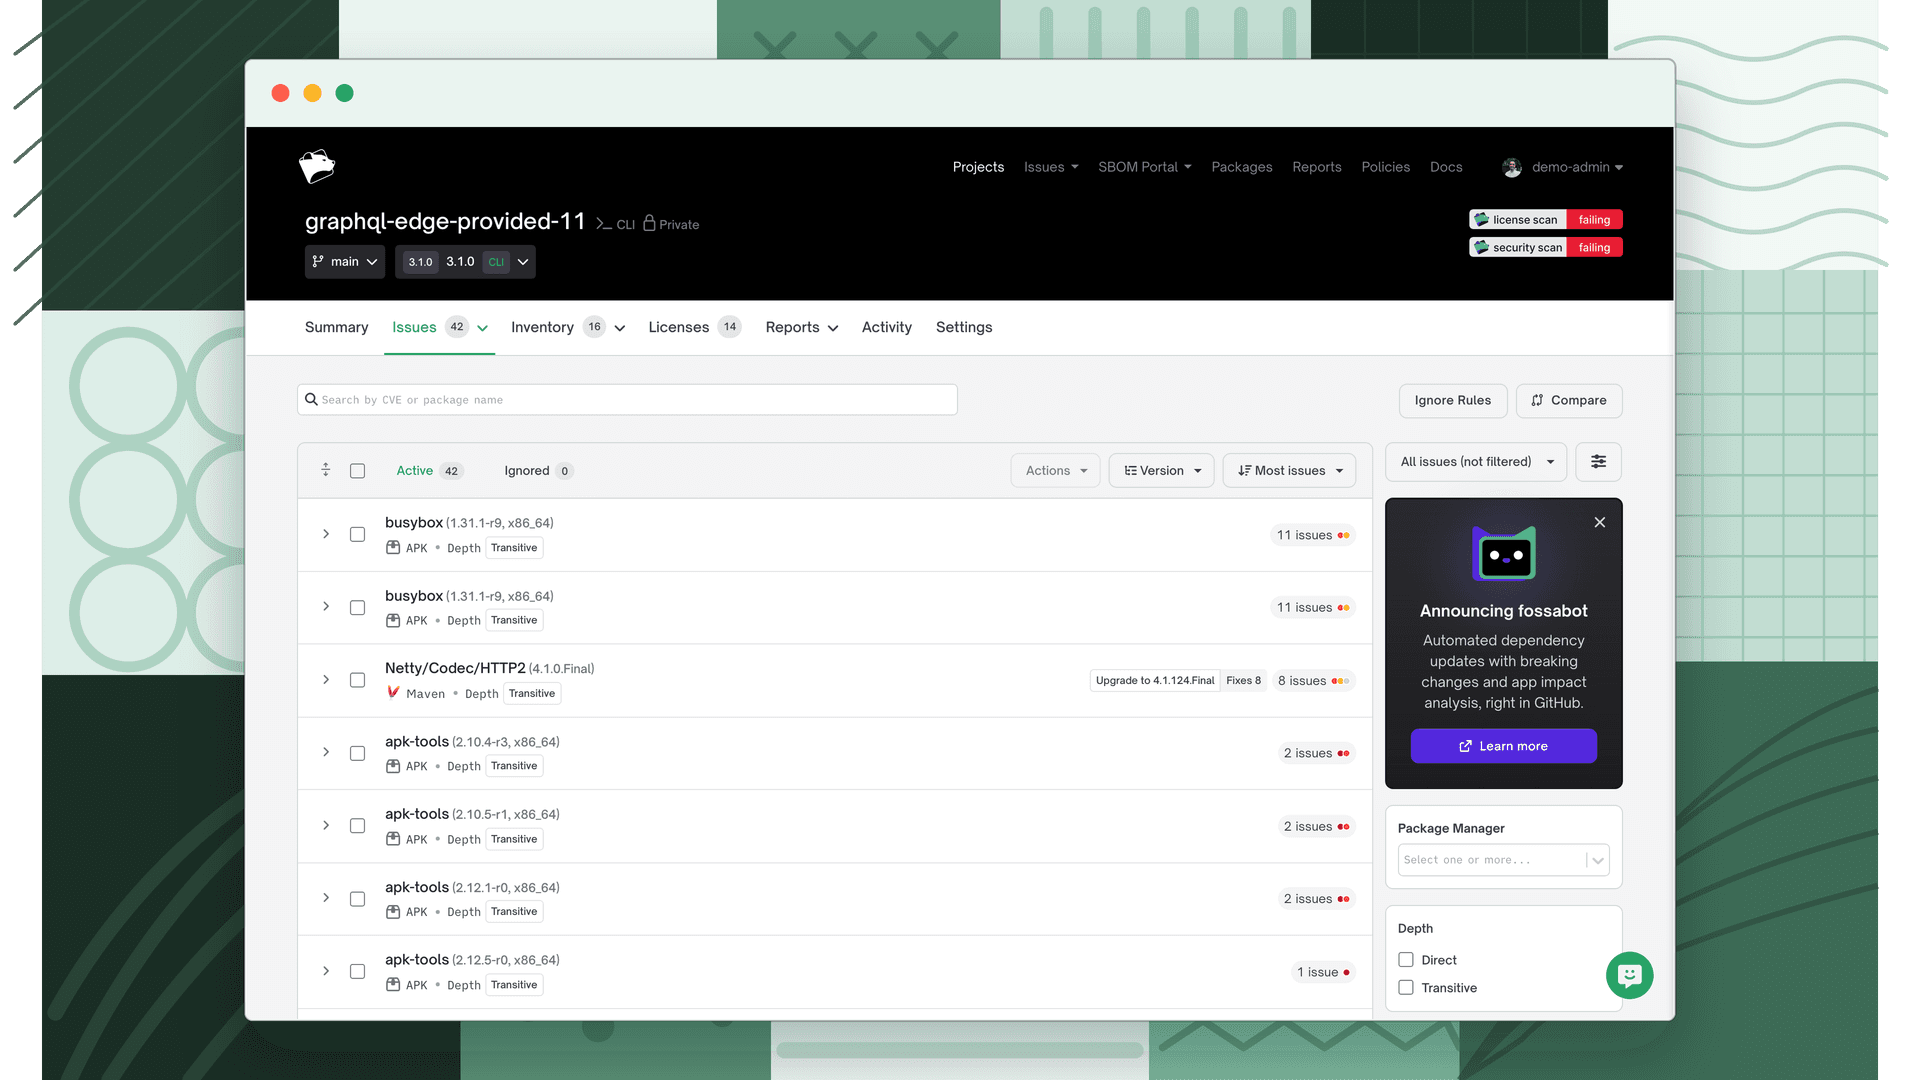
Task: Open the 3.1.0 revision dropdown
Action: pos(465,261)
